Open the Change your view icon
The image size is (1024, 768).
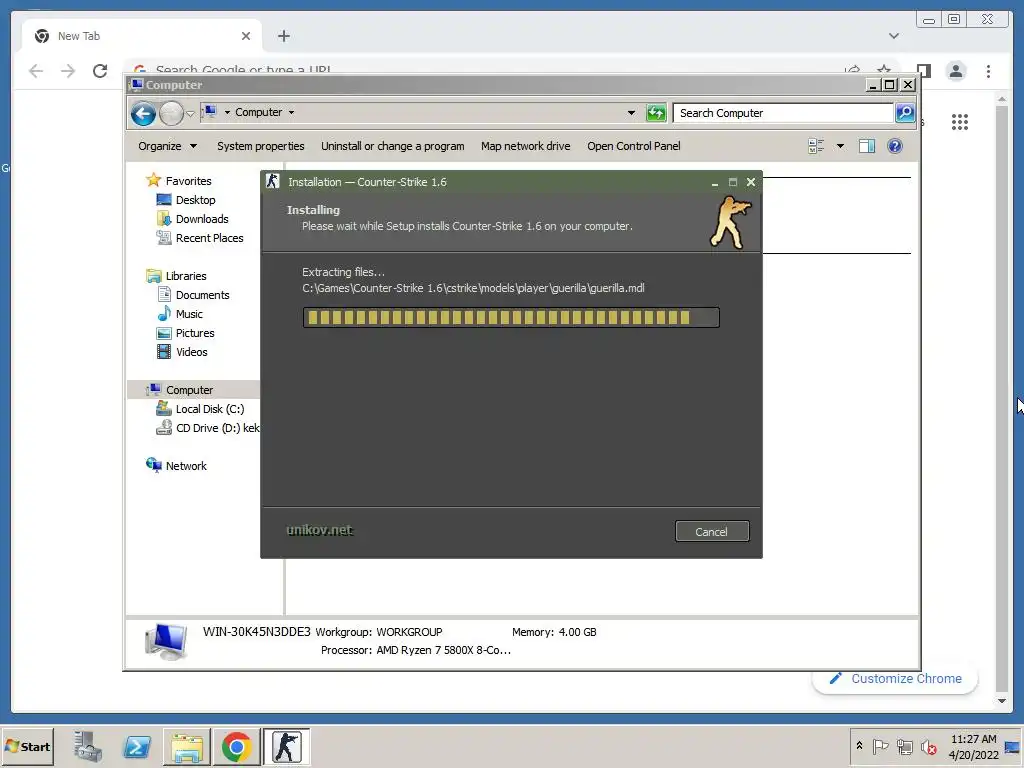pyautogui.click(x=816, y=146)
